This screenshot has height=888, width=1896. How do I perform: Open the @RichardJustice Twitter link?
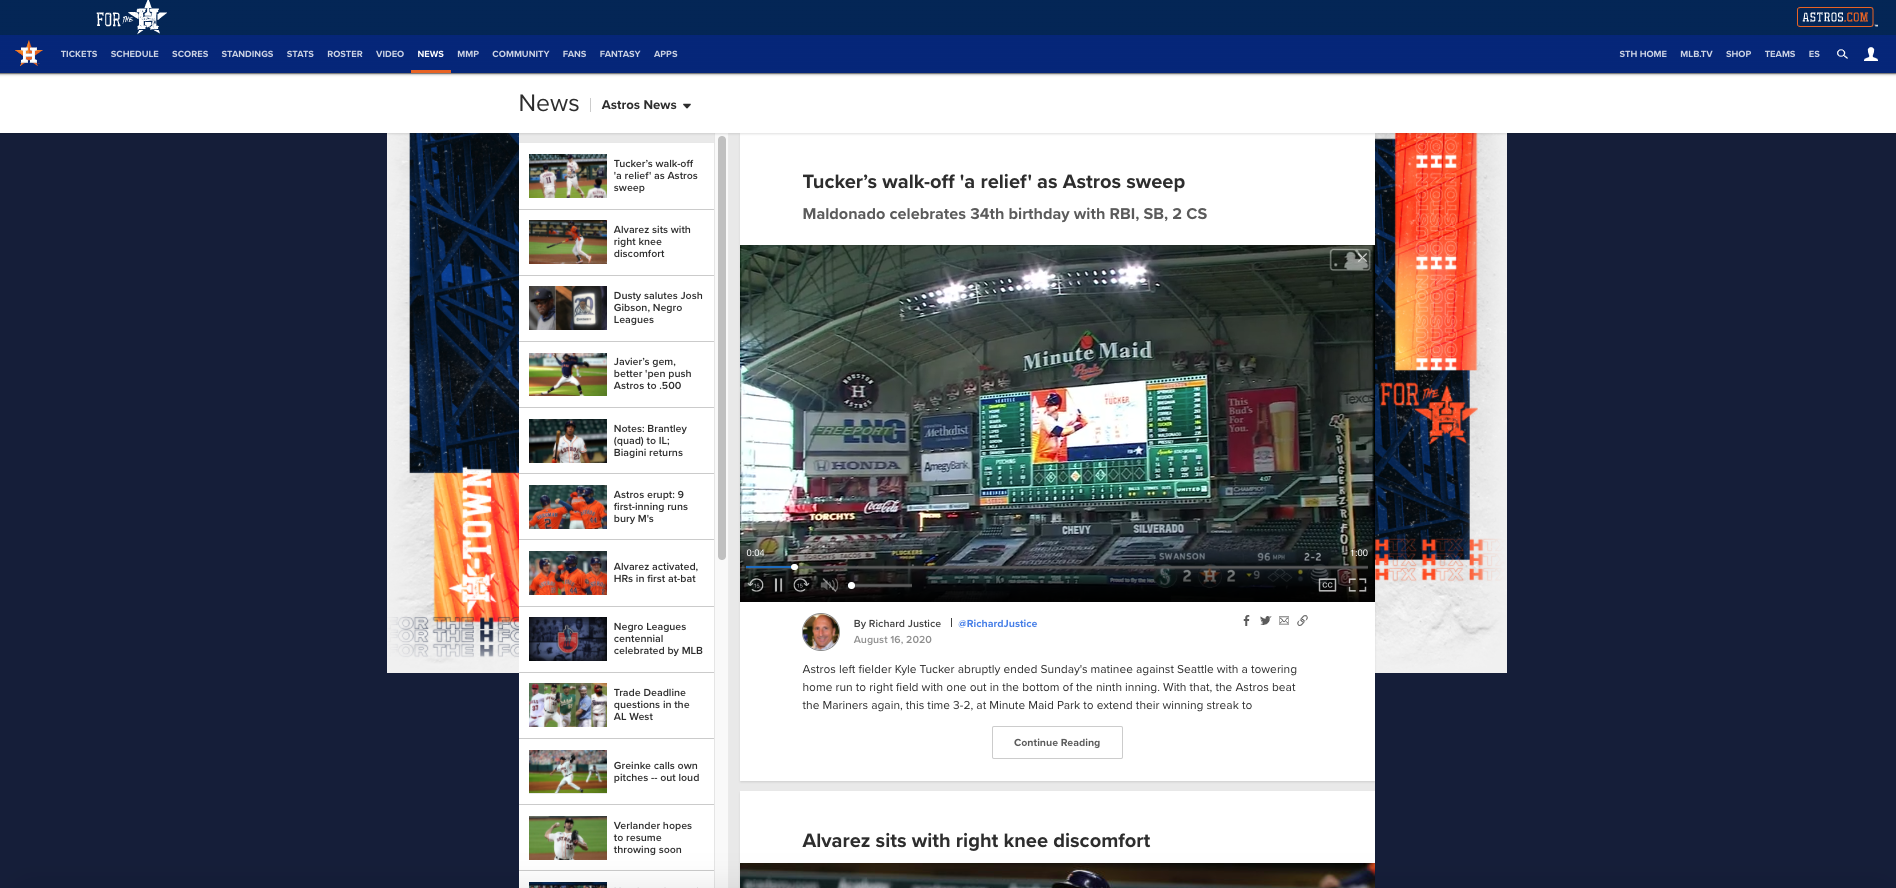coord(998,624)
